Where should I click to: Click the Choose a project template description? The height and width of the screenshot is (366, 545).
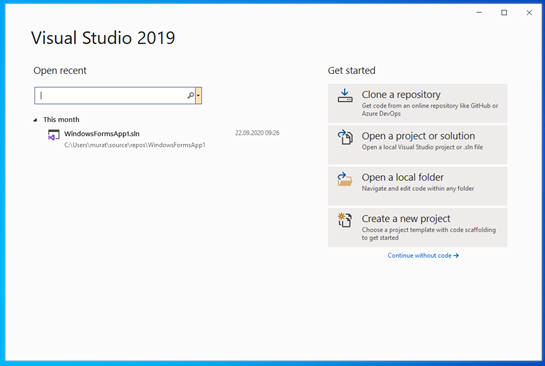tap(429, 234)
